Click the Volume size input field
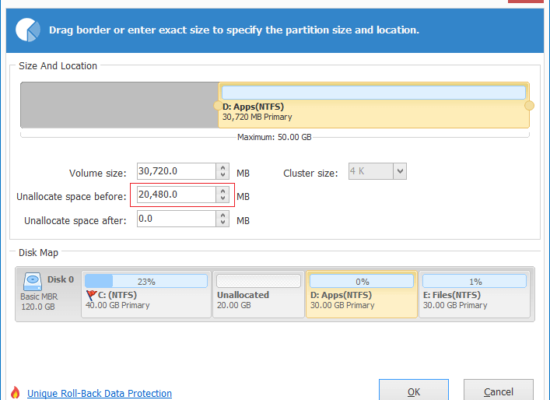The height and width of the screenshot is (400, 550). [x=176, y=171]
